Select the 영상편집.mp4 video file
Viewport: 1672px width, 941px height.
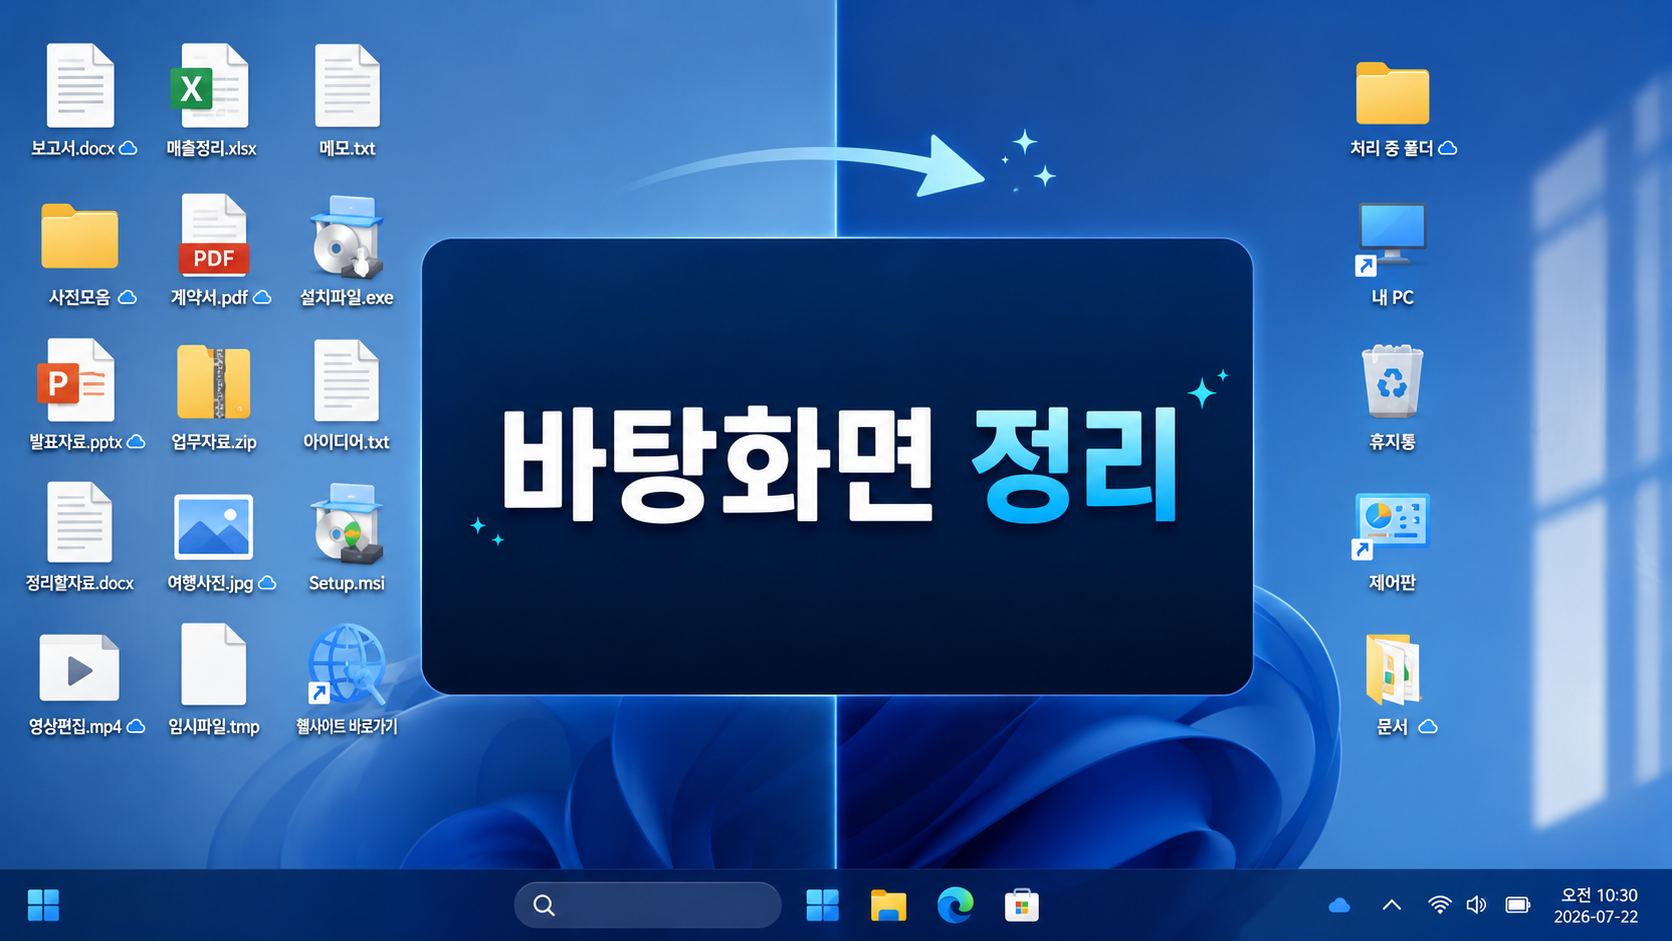[79, 668]
